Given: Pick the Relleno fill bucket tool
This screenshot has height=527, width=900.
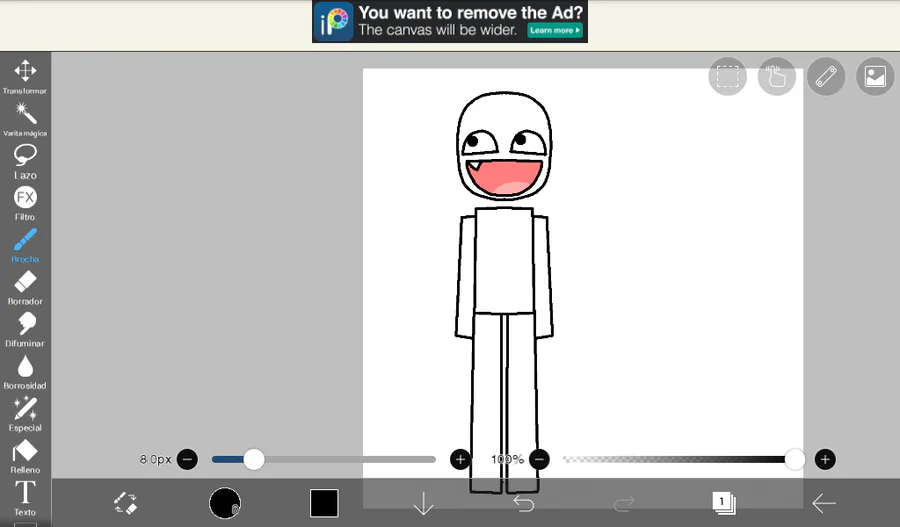Looking at the screenshot, I should tap(25, 456).
